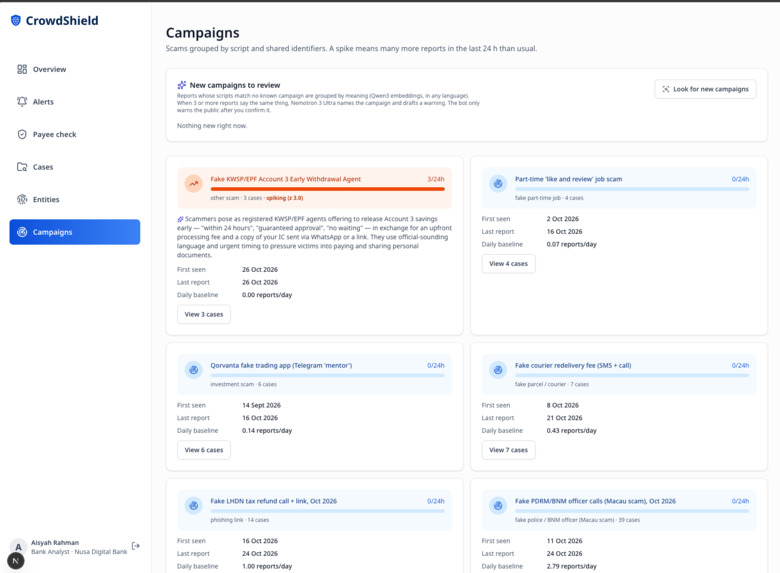Open Fake PDRM/BNM officer calls campaign title

pyautogui.click(x=595, y=501)
